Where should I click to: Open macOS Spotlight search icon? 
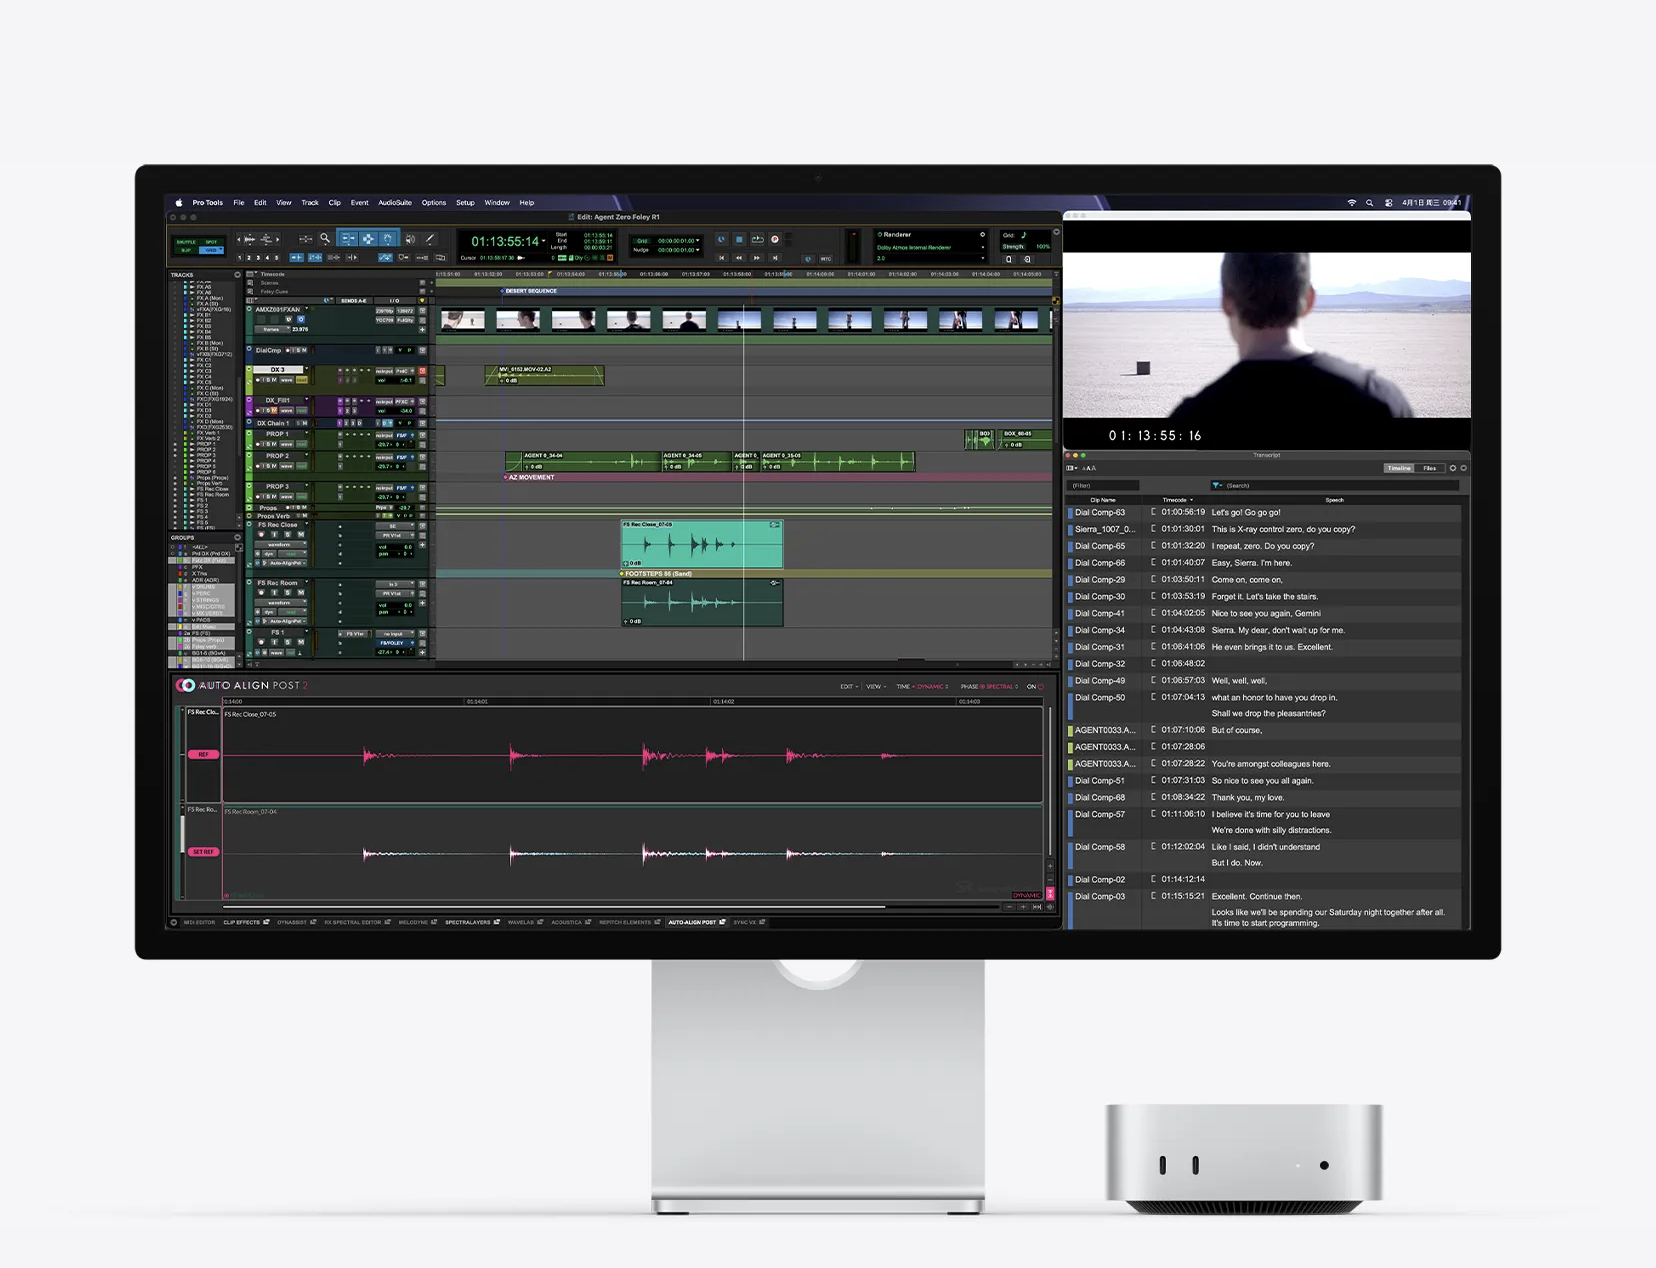1370,203
